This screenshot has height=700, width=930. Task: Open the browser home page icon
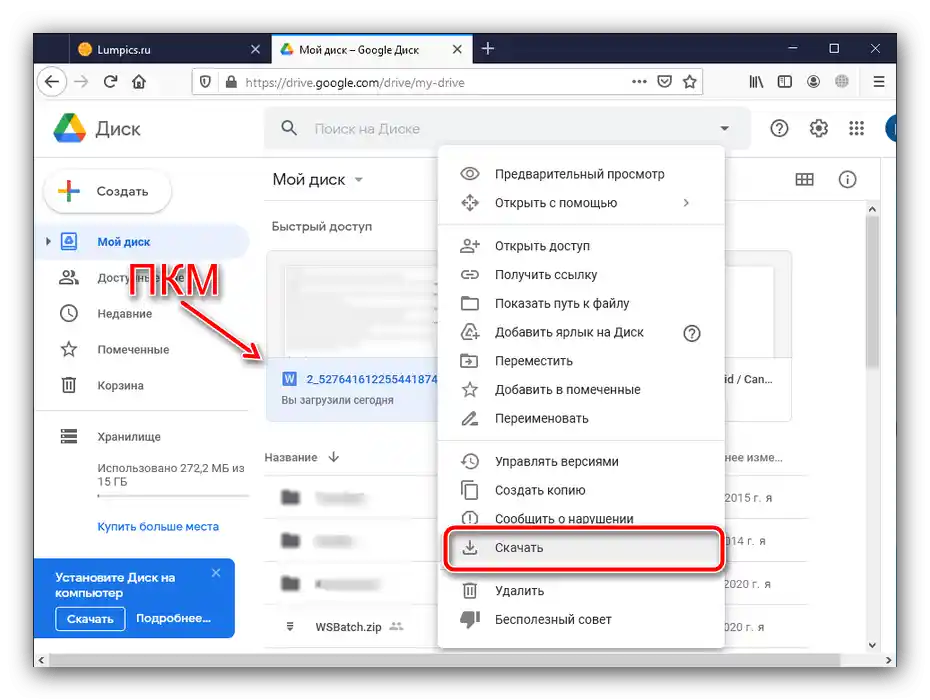[139, 82]
